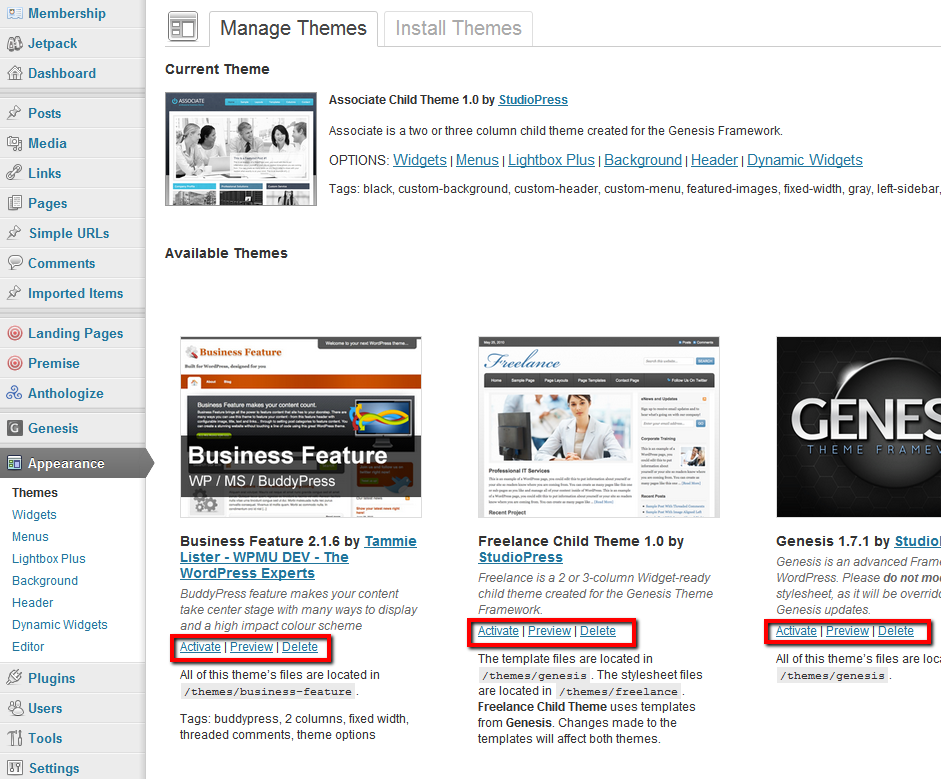Screen dimensions: 941x779
Task: Delete the Business Feature theme
Action: click(300, 647)
